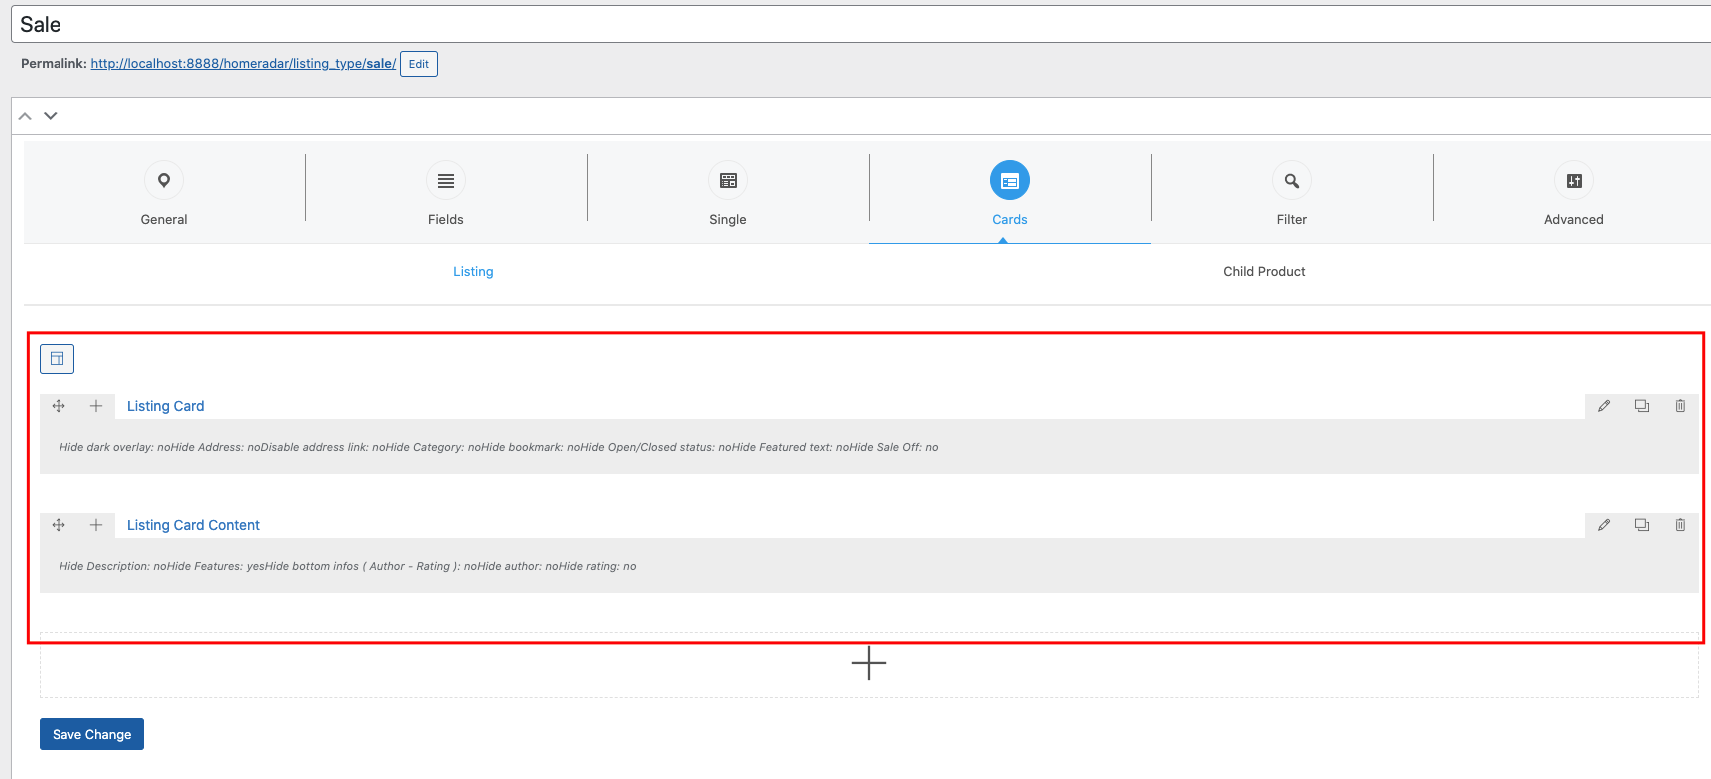This screenshot has height=779, width=1711.
Task: Select the Cards tab
Action: click(1010, 194)
